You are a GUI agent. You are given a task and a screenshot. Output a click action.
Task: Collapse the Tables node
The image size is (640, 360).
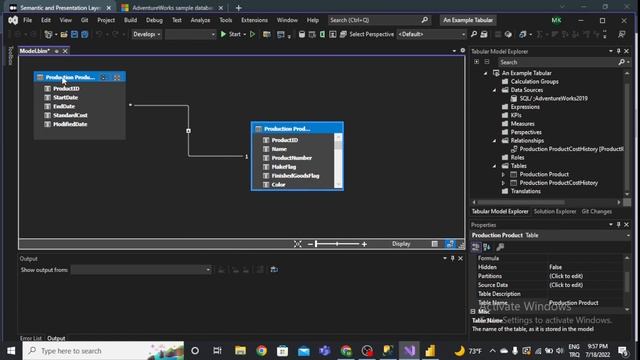[494, 166]
